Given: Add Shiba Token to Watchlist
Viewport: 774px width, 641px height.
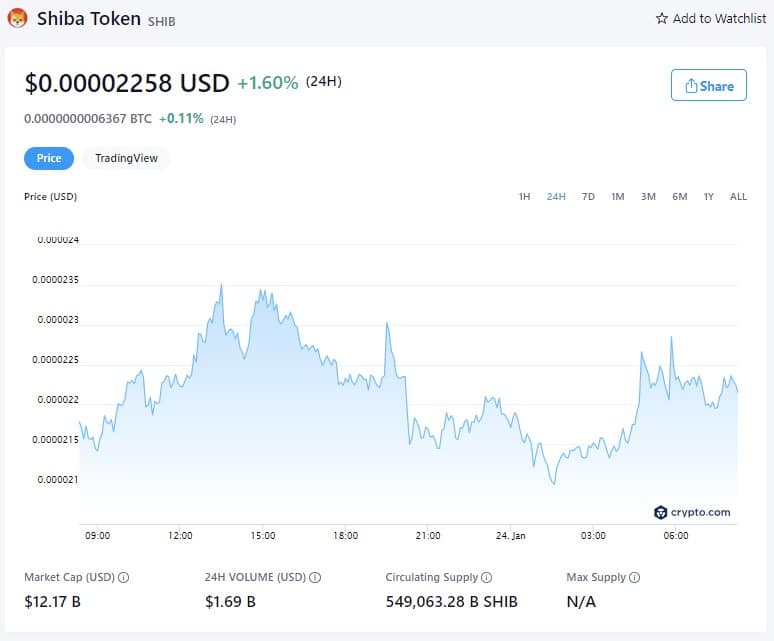Looking at the screenshot, I should [711, 18].
